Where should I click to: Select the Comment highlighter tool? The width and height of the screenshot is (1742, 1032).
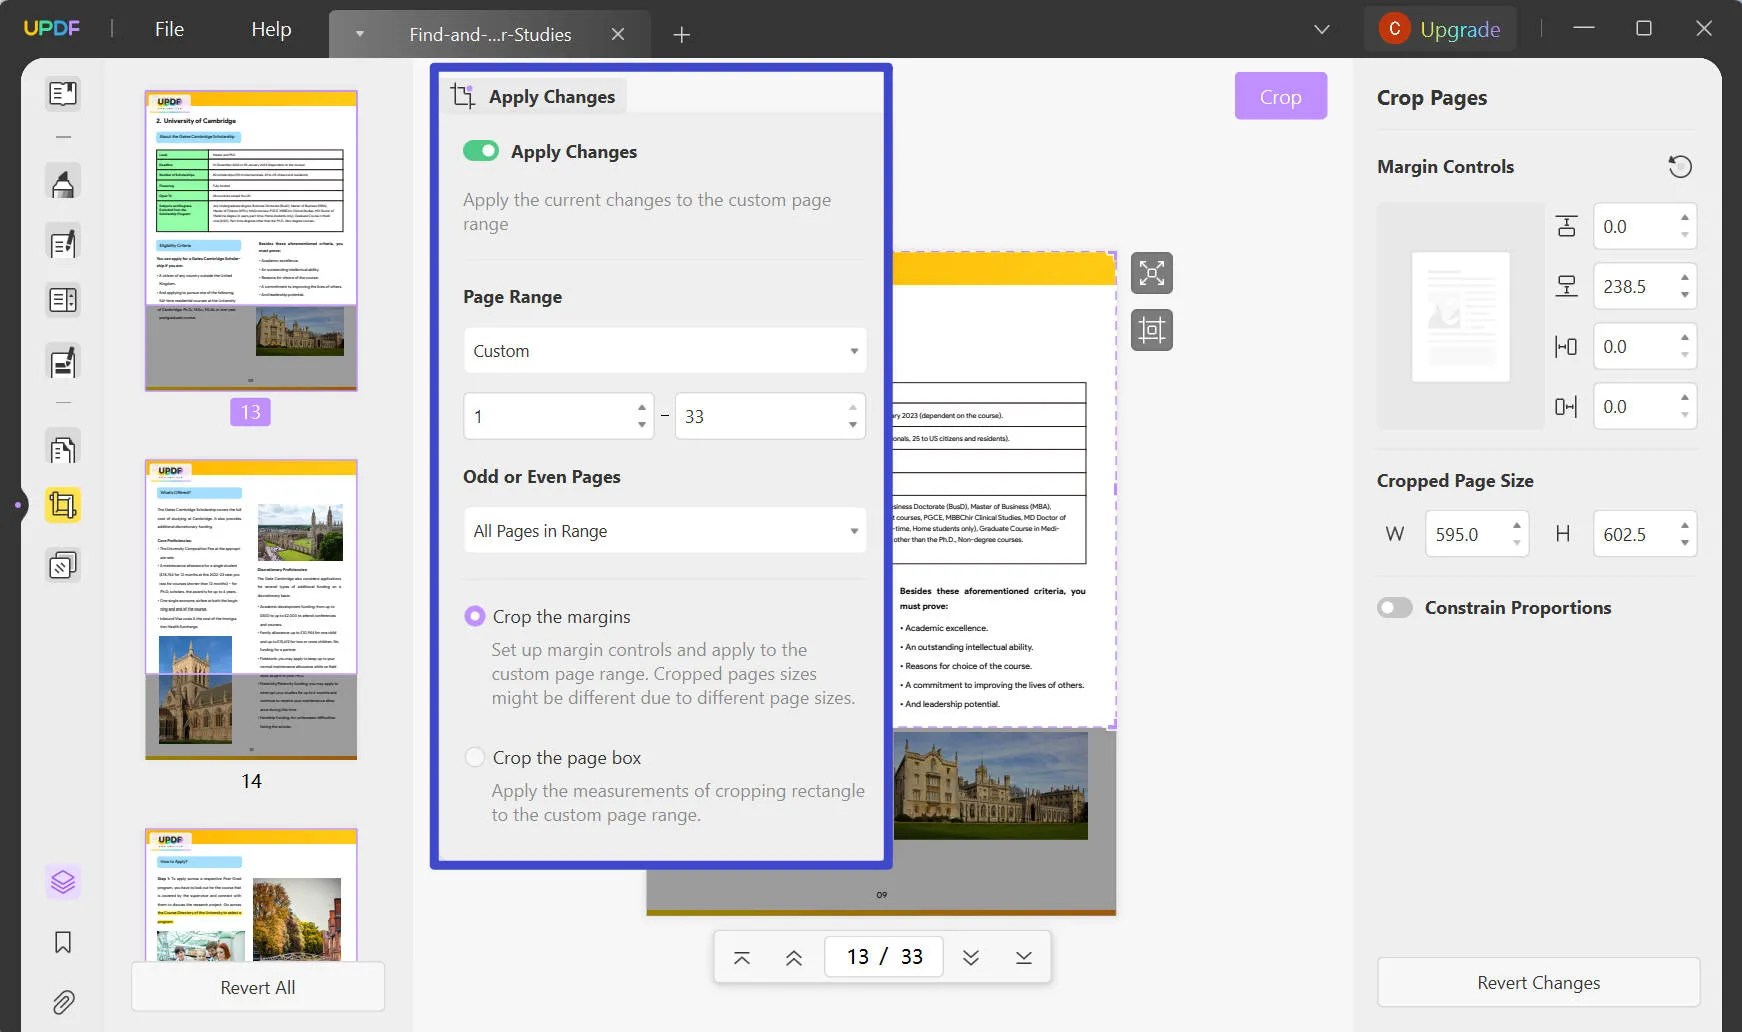coord(63,181)
